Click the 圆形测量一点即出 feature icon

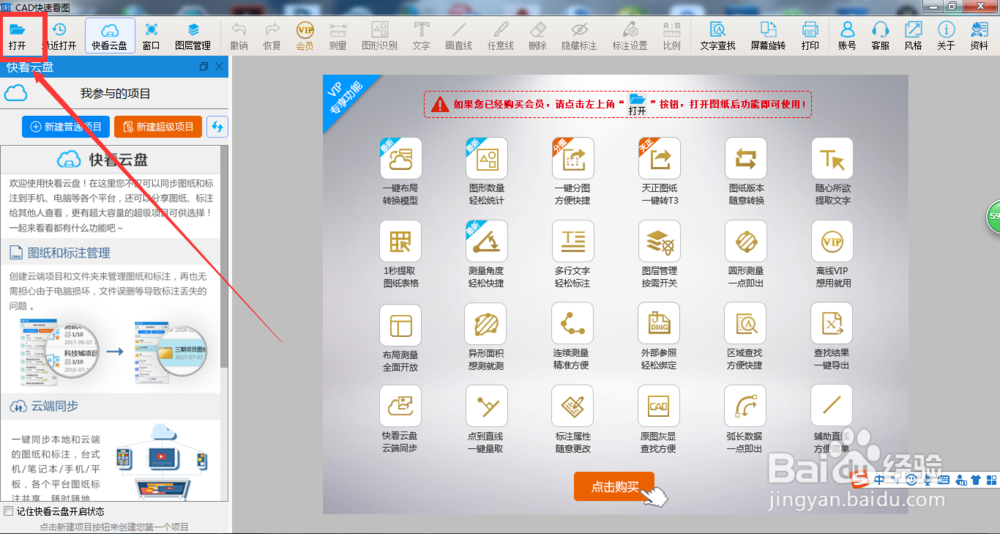tap(746, 241)
